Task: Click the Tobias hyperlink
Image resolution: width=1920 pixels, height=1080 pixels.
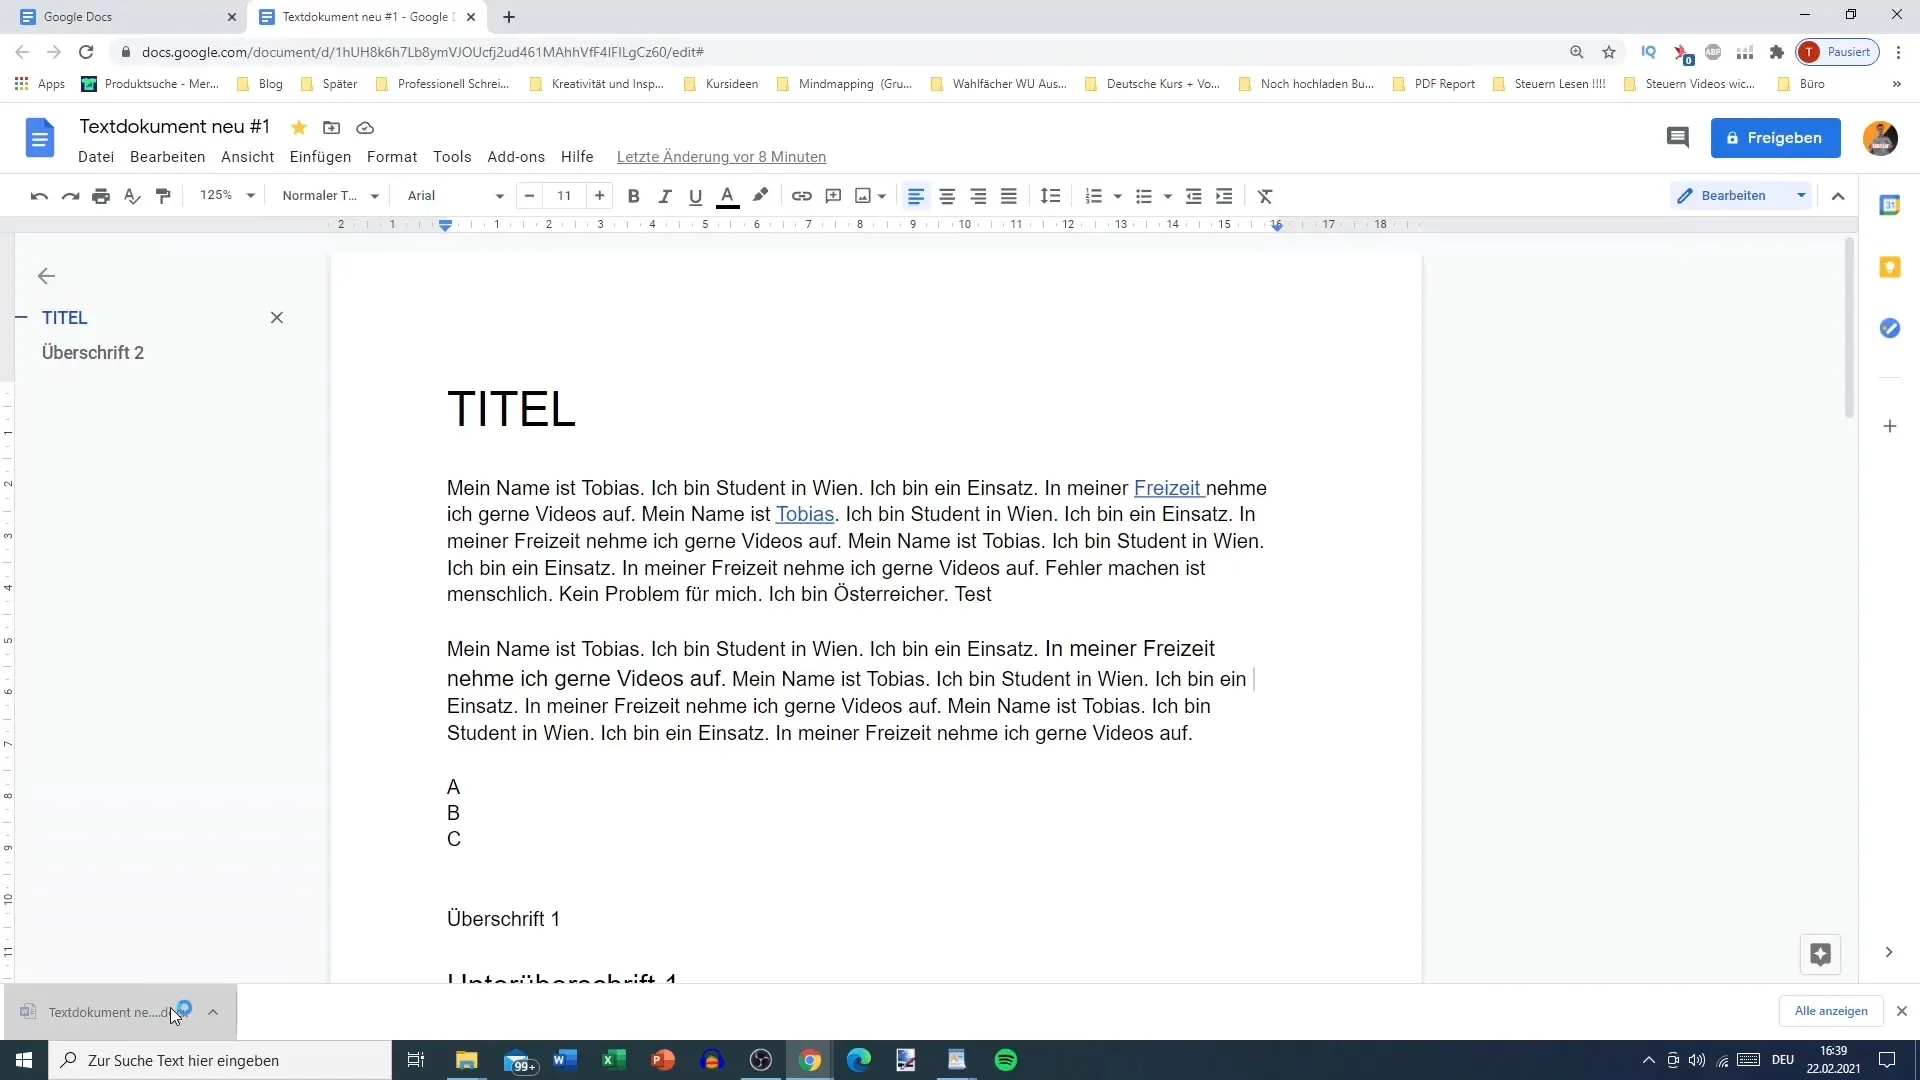Action: tap(804, 514)
